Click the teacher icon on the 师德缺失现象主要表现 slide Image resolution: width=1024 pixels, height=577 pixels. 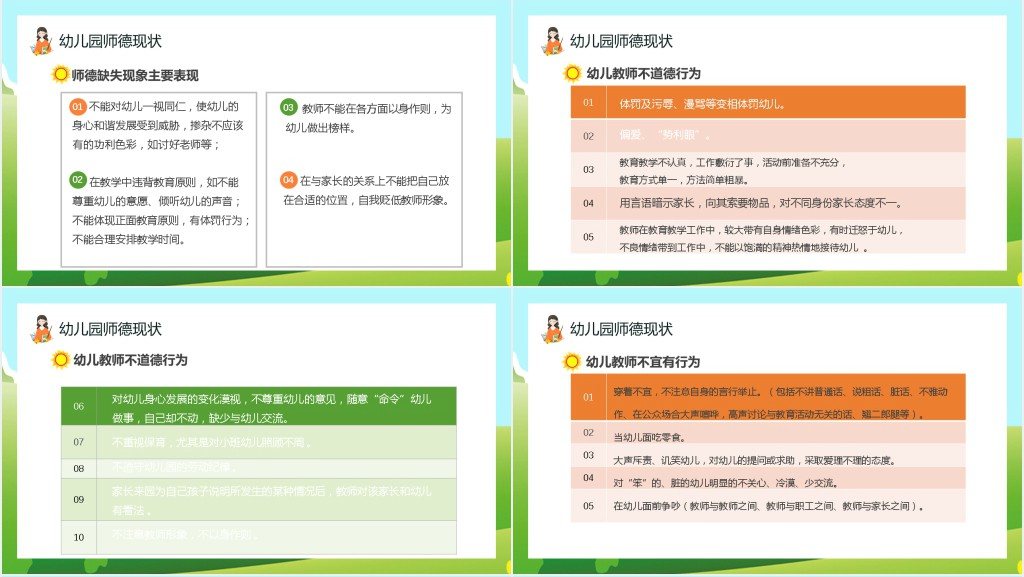click(x=41, y=41)
